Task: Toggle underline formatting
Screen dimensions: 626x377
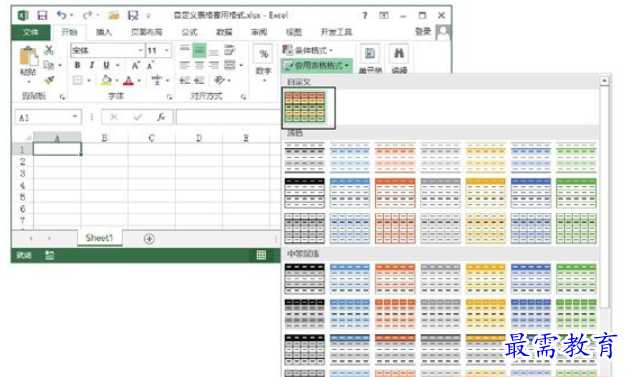Action: pos(106,65)
